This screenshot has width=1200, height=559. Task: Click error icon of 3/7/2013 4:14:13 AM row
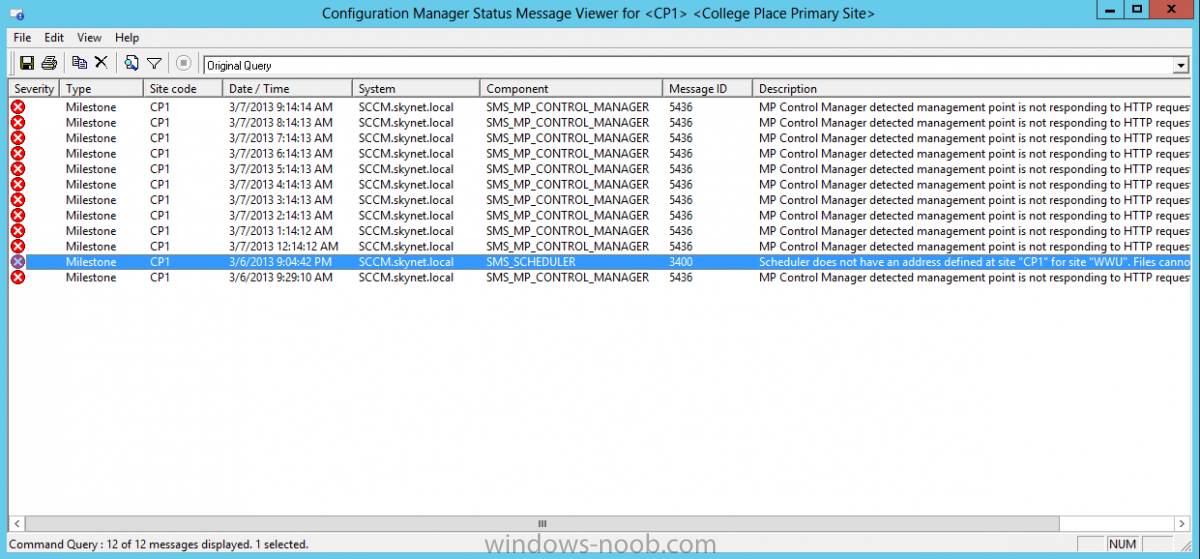click(18, 185)
